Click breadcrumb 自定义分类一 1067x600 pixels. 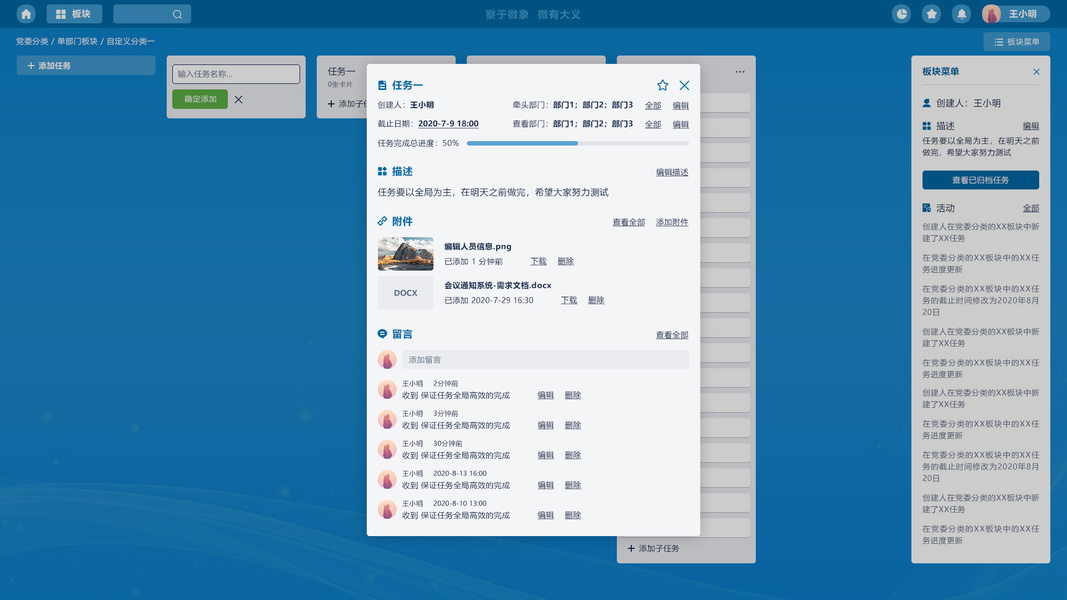(x=131, y=41)
